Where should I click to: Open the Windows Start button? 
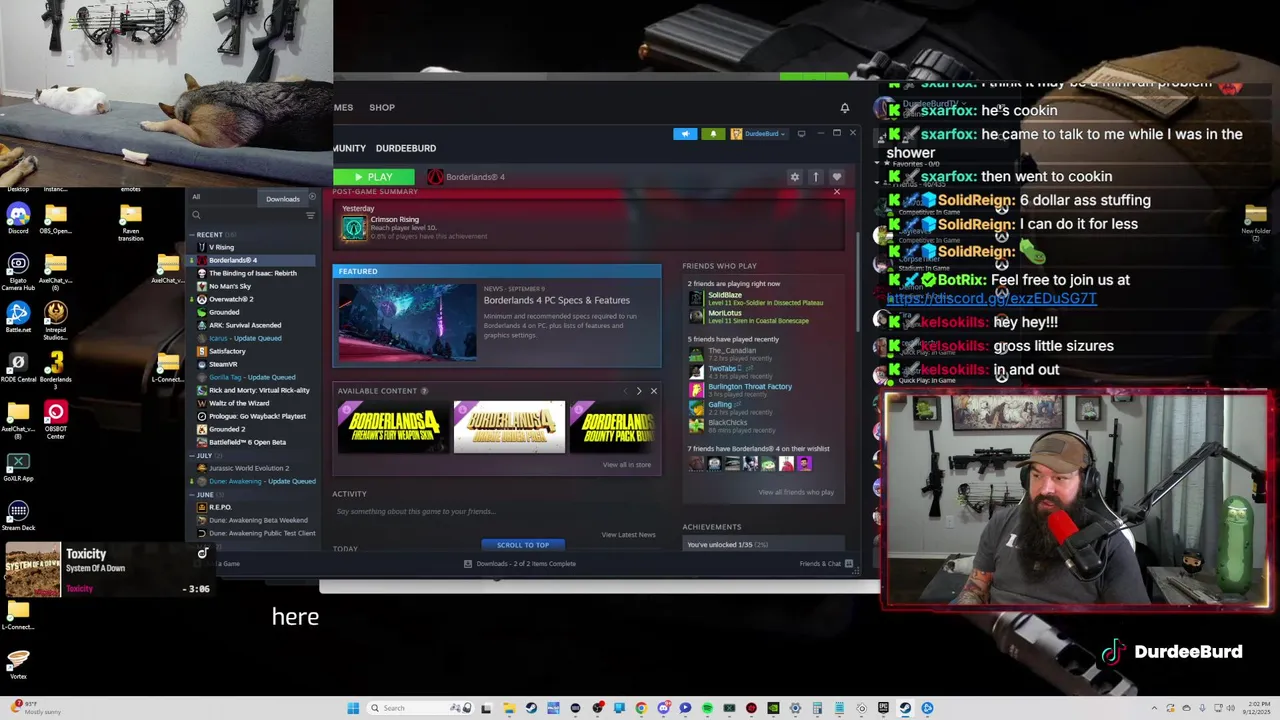pos(353,708)
